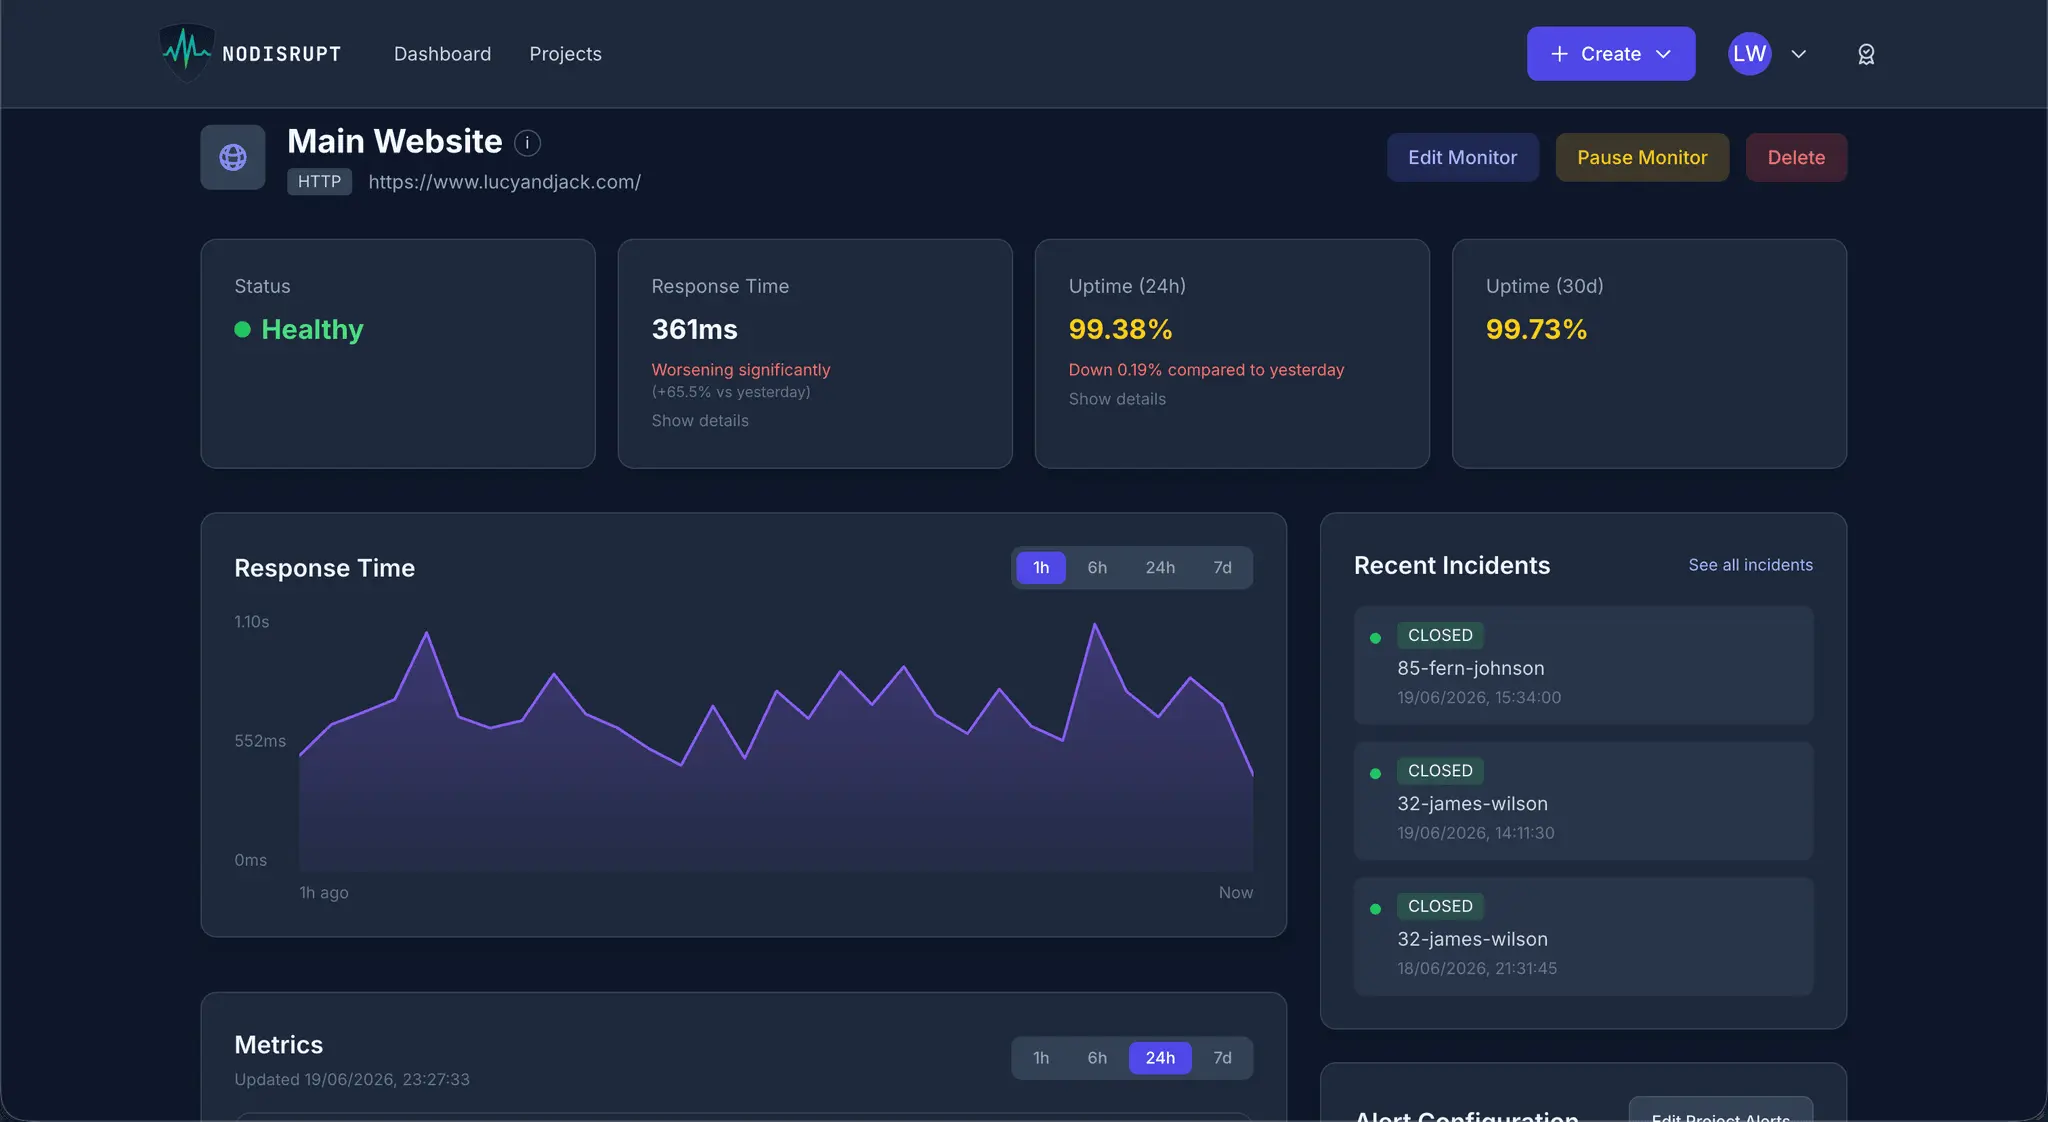Click the https://www.lucyandjack.com/ URL text
Image resolution: width=2048 pixels, height=1122 pixels.
click(x=504, y=182)
